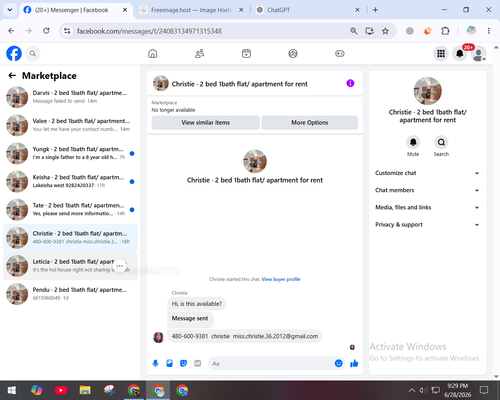500x400 pixels.
Task: Click the purple conversation info icon
Action: point(350,83)
